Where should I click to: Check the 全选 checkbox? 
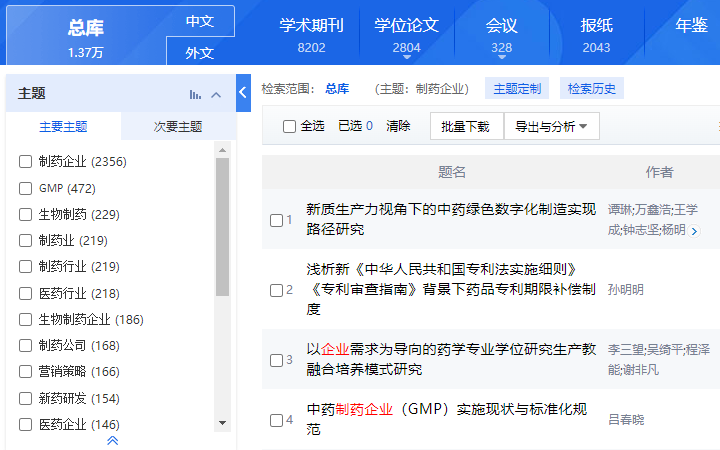(289, 126)
